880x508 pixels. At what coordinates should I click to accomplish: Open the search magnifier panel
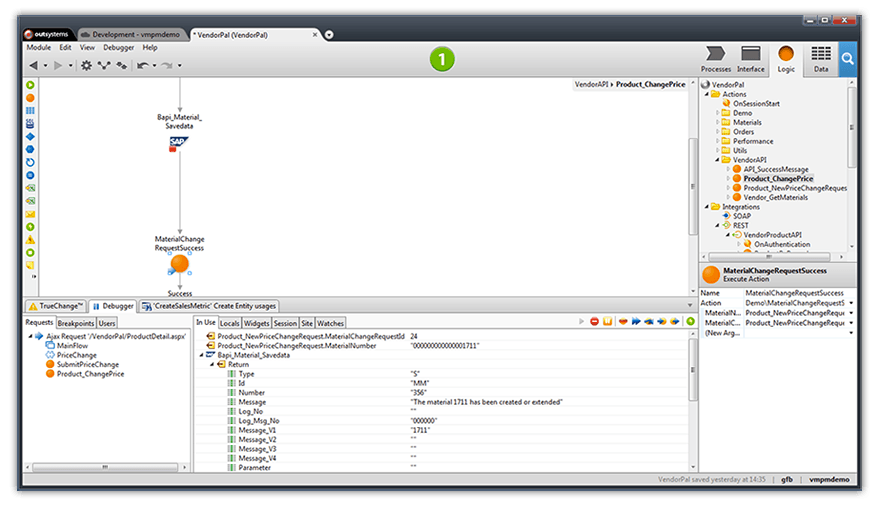coord(847,59)
